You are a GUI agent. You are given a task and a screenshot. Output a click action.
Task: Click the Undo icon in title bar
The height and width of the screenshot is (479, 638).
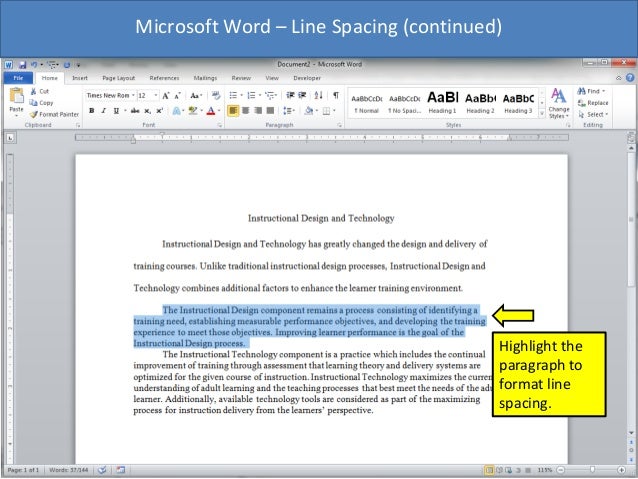coord(34,65)
